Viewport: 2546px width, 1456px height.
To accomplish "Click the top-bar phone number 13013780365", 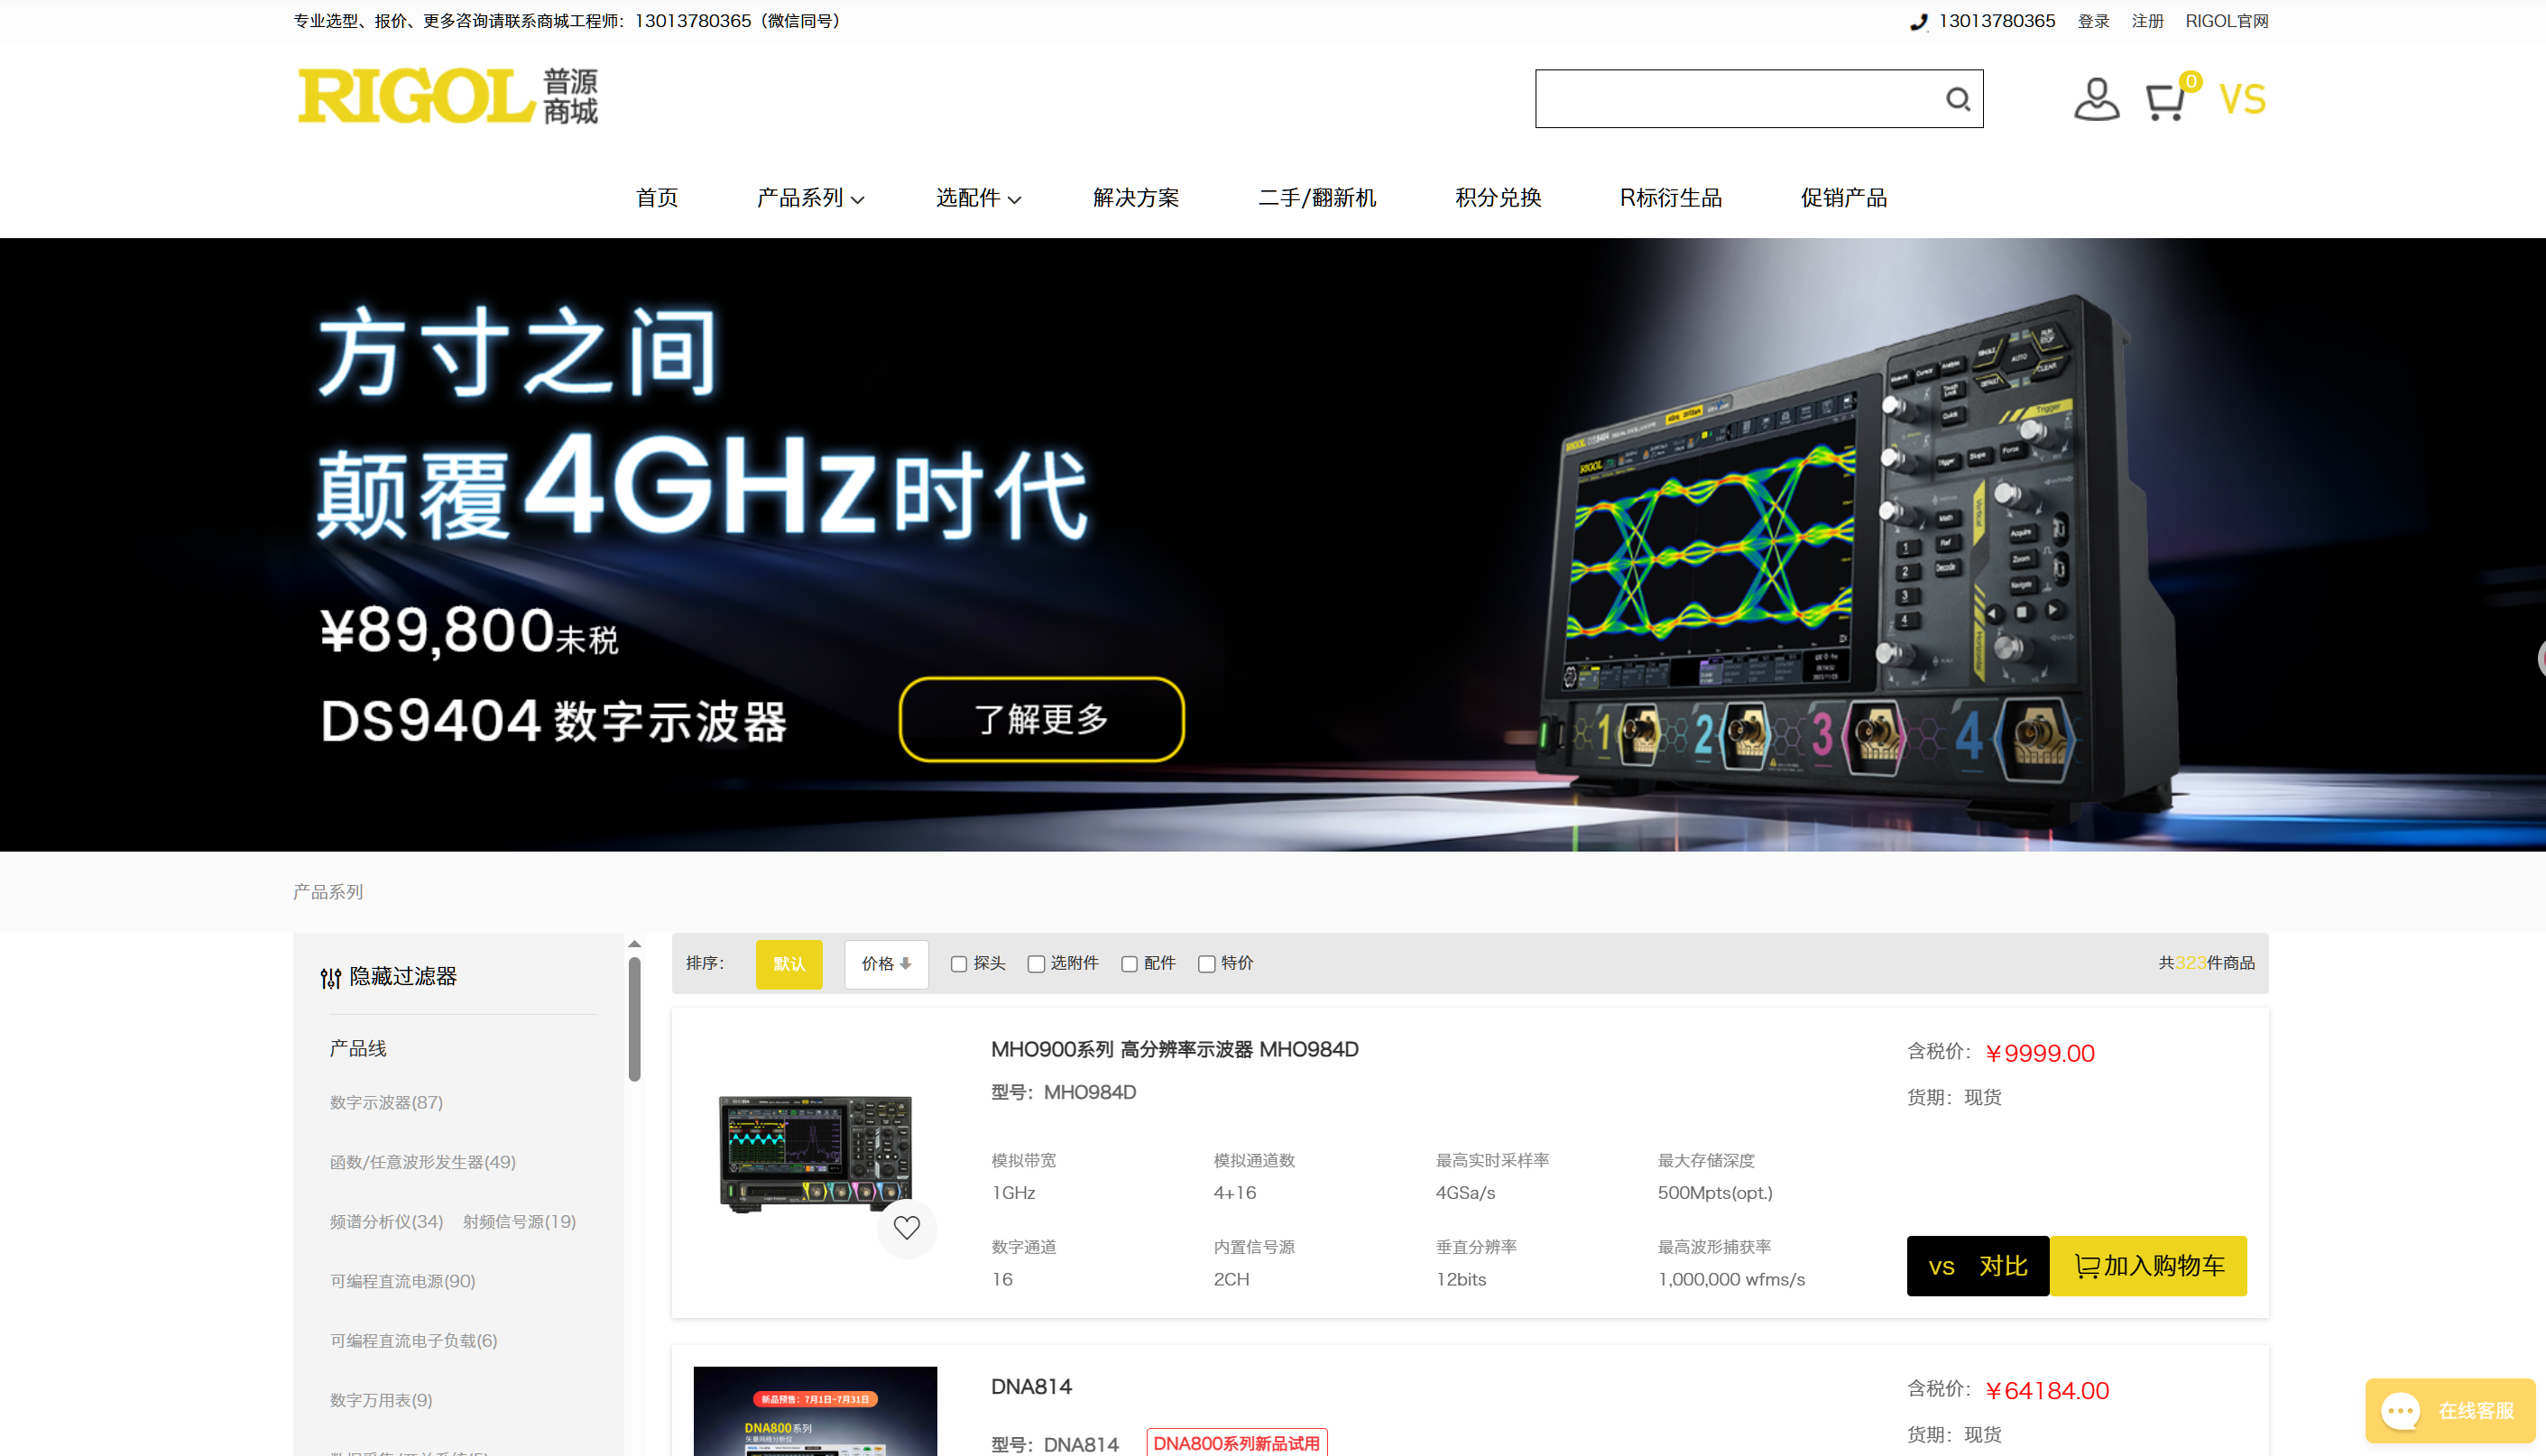I will pos(1996,21).
